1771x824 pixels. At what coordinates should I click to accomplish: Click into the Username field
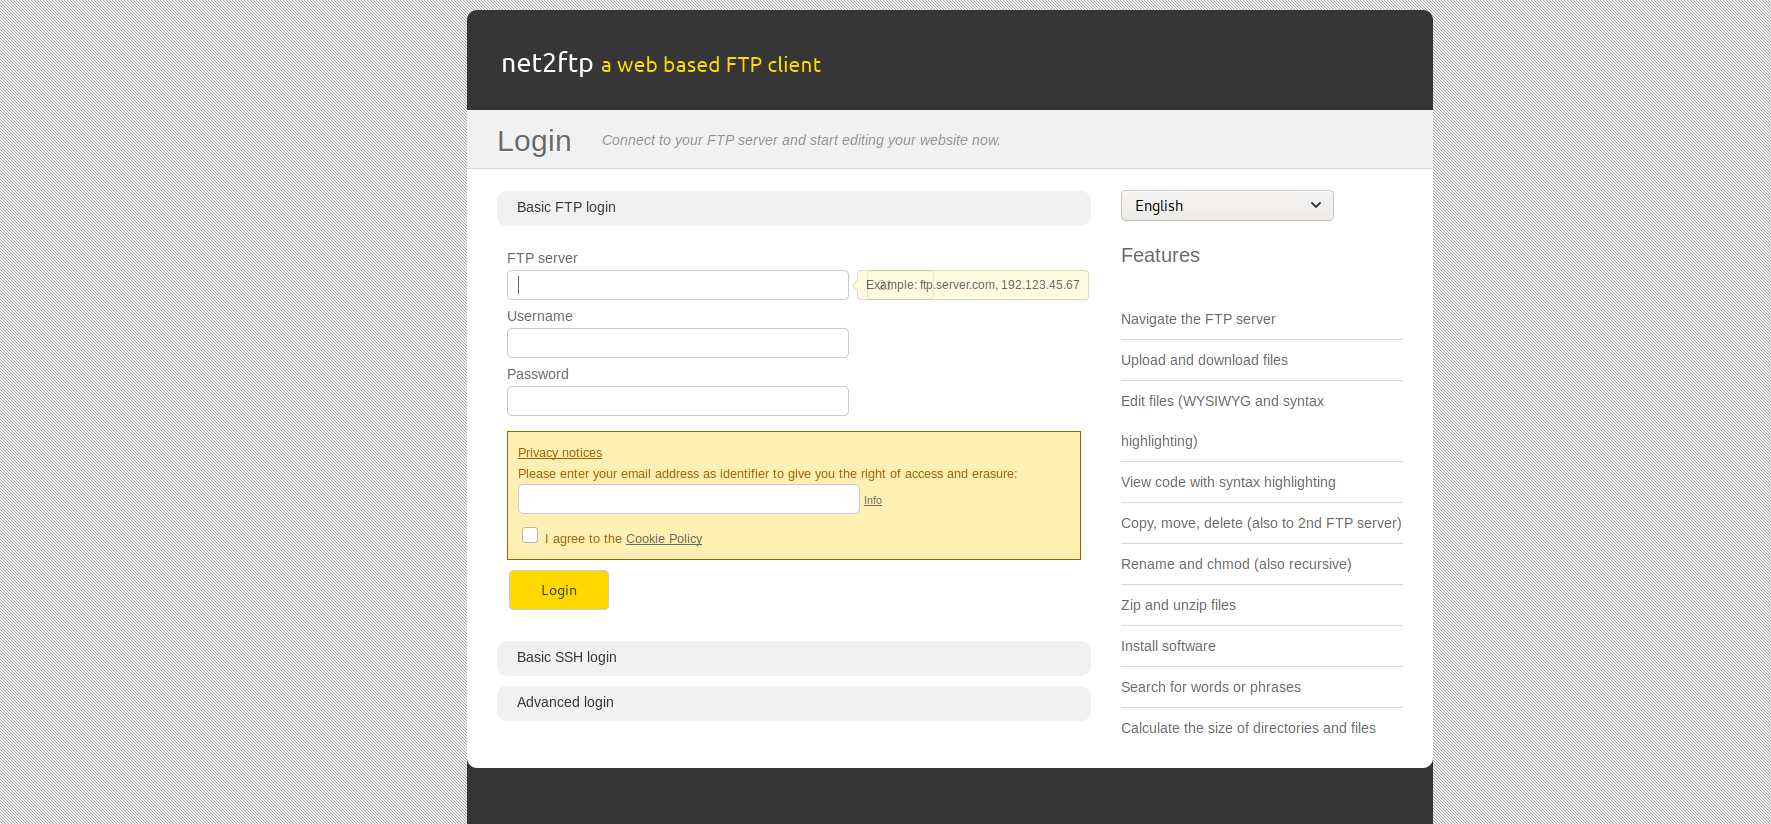tap(677, 343)
